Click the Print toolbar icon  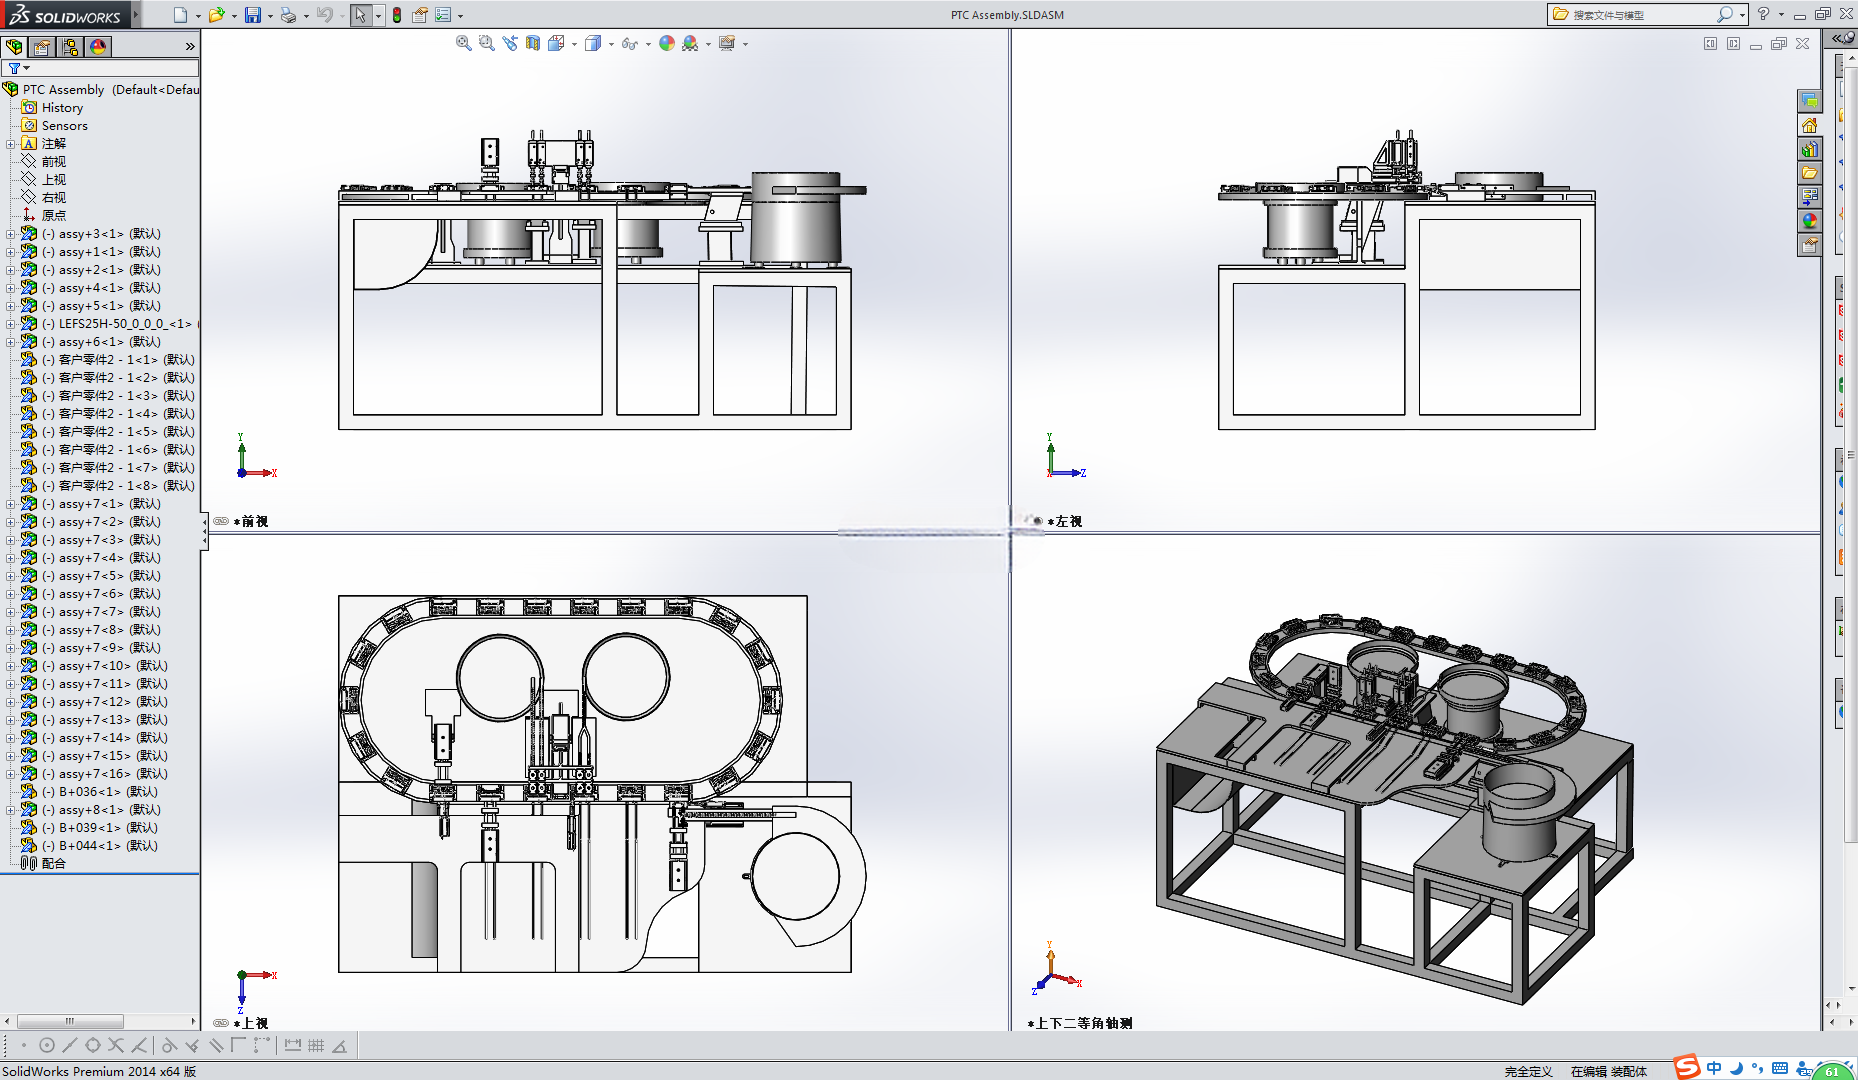(x=288, y=15)
